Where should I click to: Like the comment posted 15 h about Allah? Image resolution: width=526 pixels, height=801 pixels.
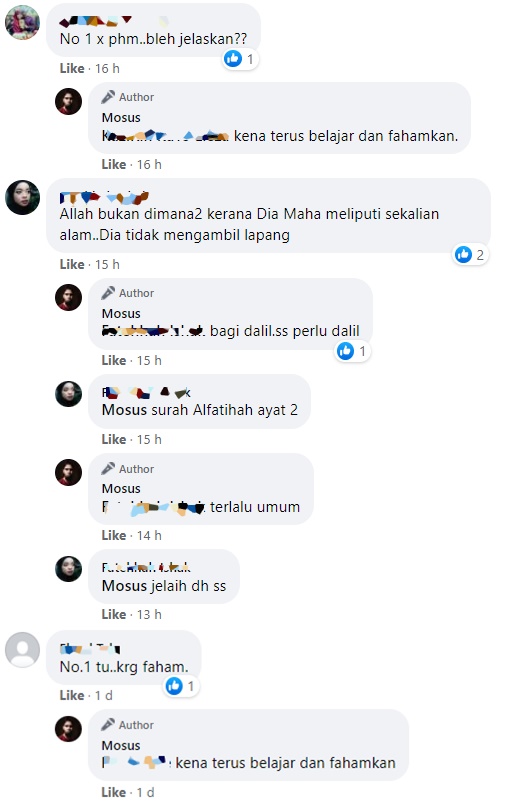point(72,265)
